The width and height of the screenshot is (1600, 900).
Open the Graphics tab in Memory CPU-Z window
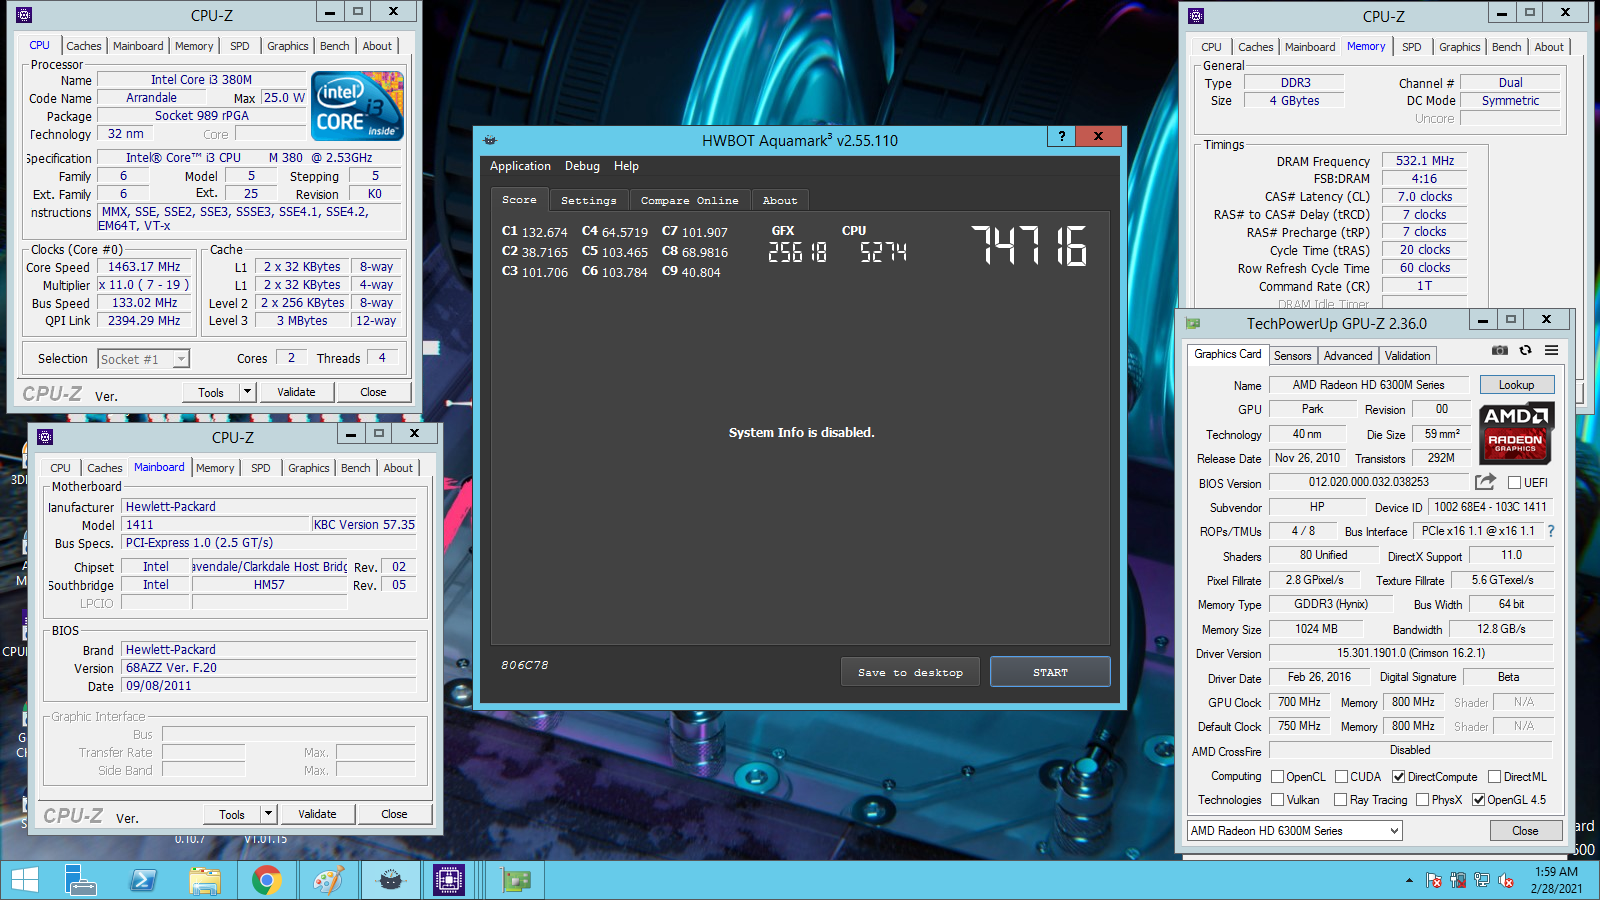tap(1460, 47)
